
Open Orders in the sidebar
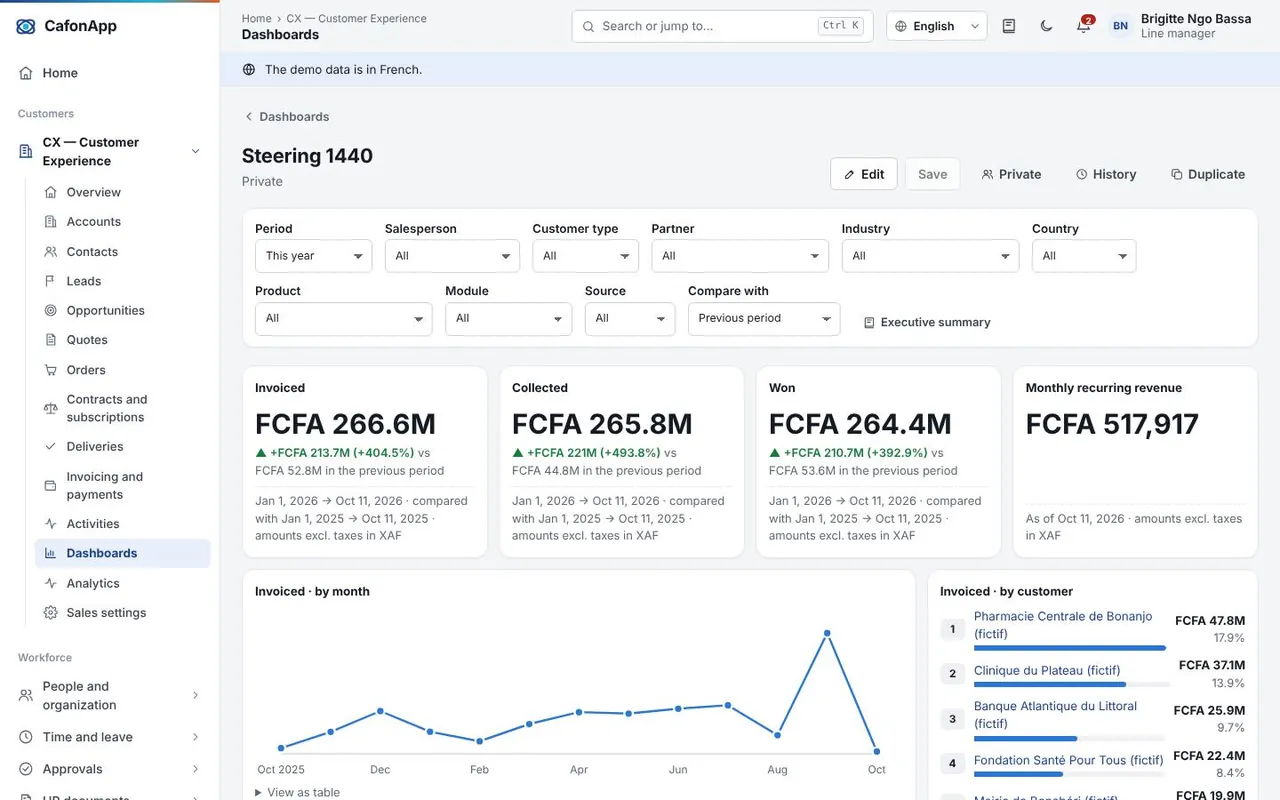coord(122,370)
